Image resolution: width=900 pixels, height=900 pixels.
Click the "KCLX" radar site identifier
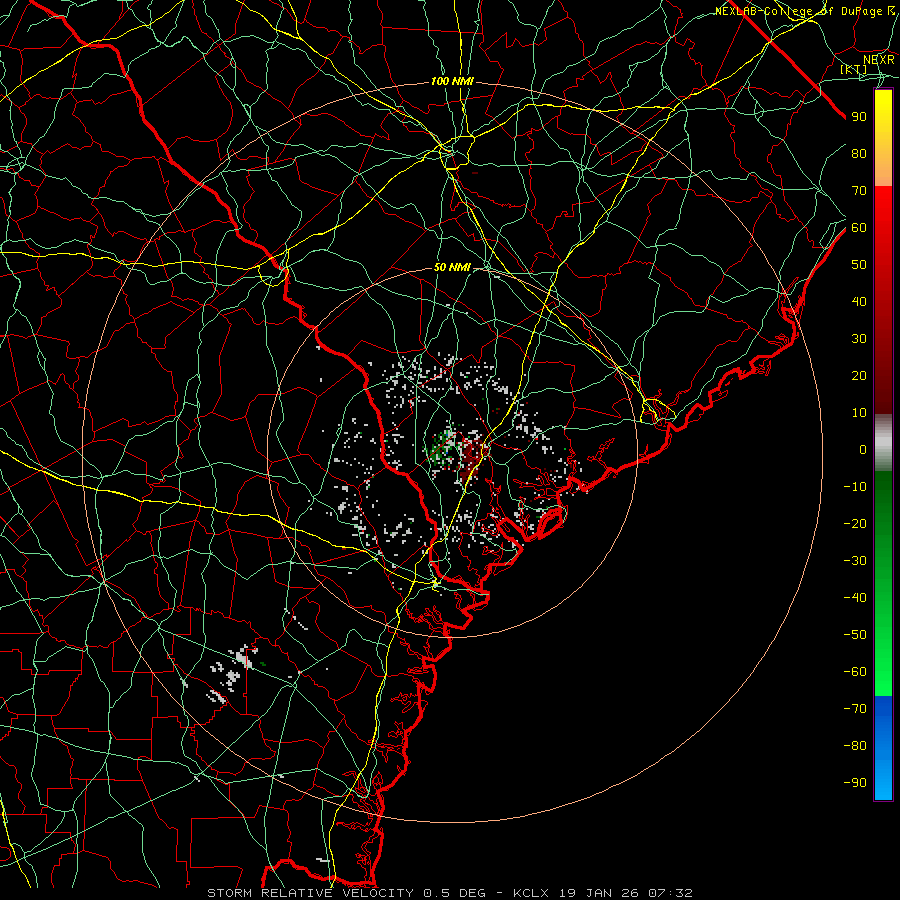coord(531,893)
